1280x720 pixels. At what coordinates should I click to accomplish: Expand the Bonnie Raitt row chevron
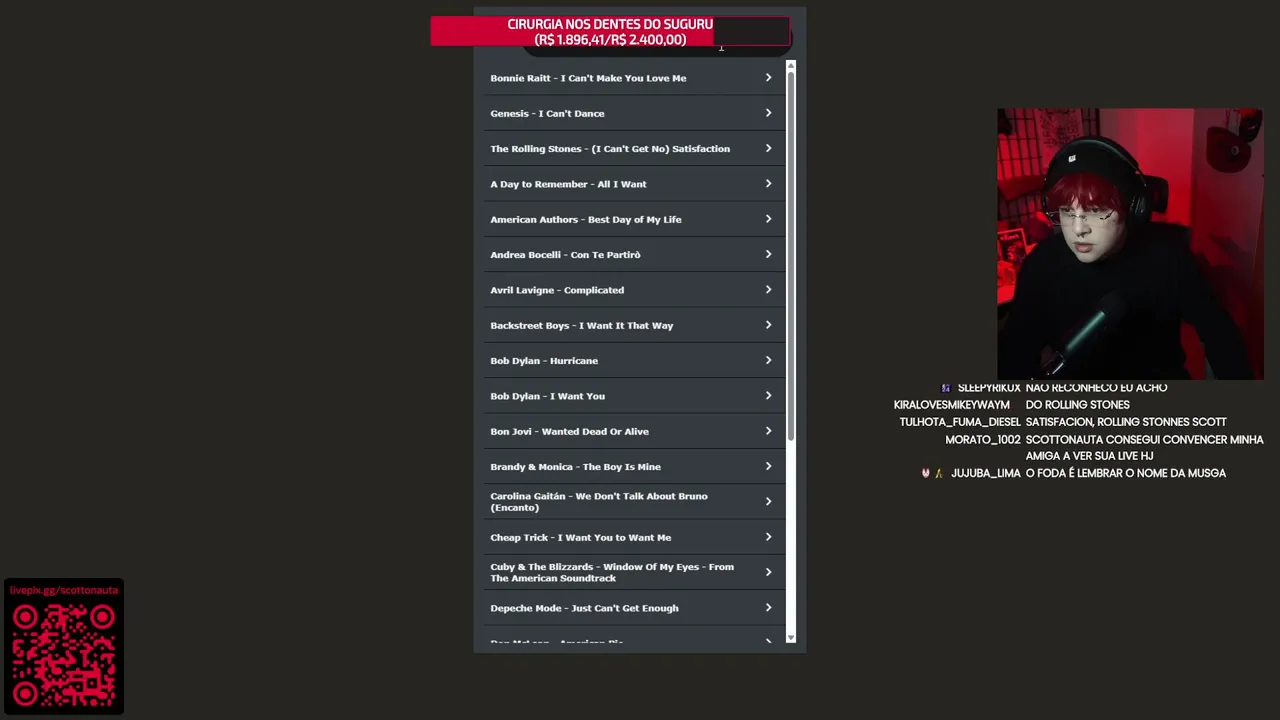point(768,78)
